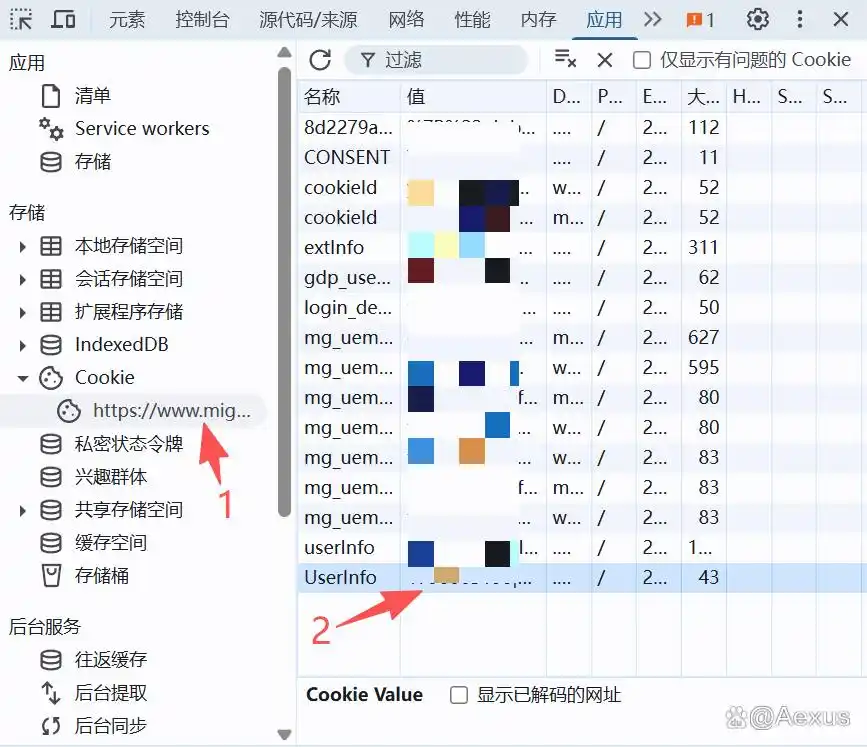Open Service workers in sidebar
867x747 pixels.
click(x=141, y=129)
